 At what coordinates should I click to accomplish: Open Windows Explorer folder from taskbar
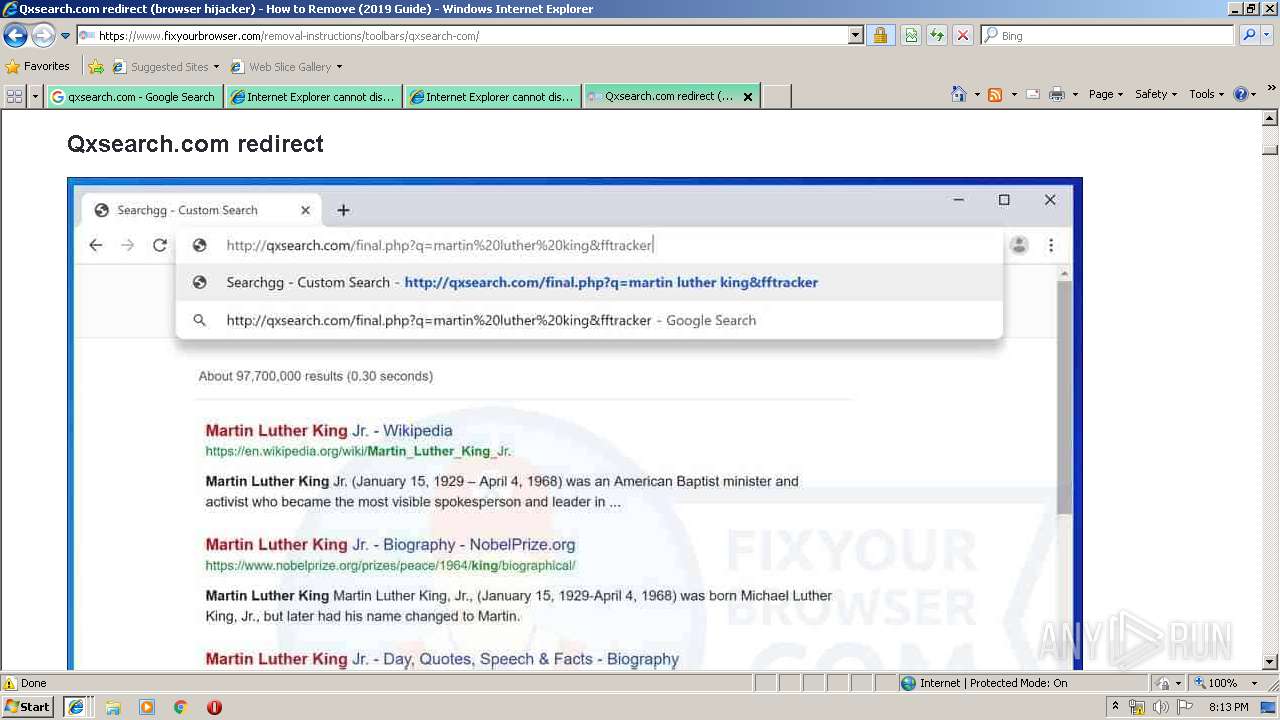point(113,707)
